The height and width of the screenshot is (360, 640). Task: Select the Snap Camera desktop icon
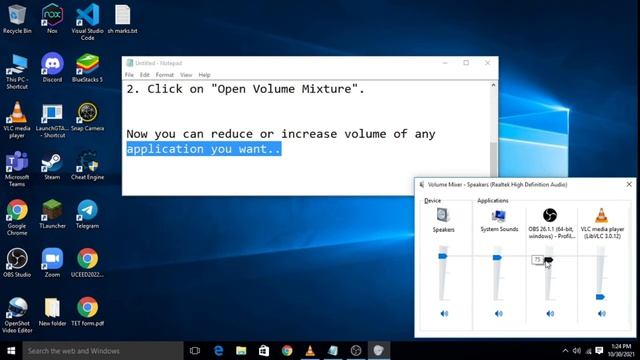point(87,117)
